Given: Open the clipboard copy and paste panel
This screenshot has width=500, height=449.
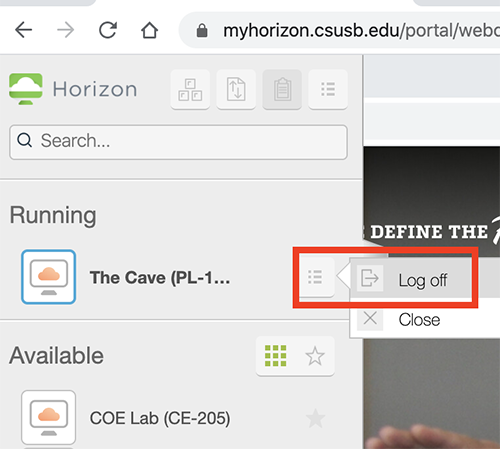Looking at the screenshot, I should pyautogui.click(x=282, y=89).
